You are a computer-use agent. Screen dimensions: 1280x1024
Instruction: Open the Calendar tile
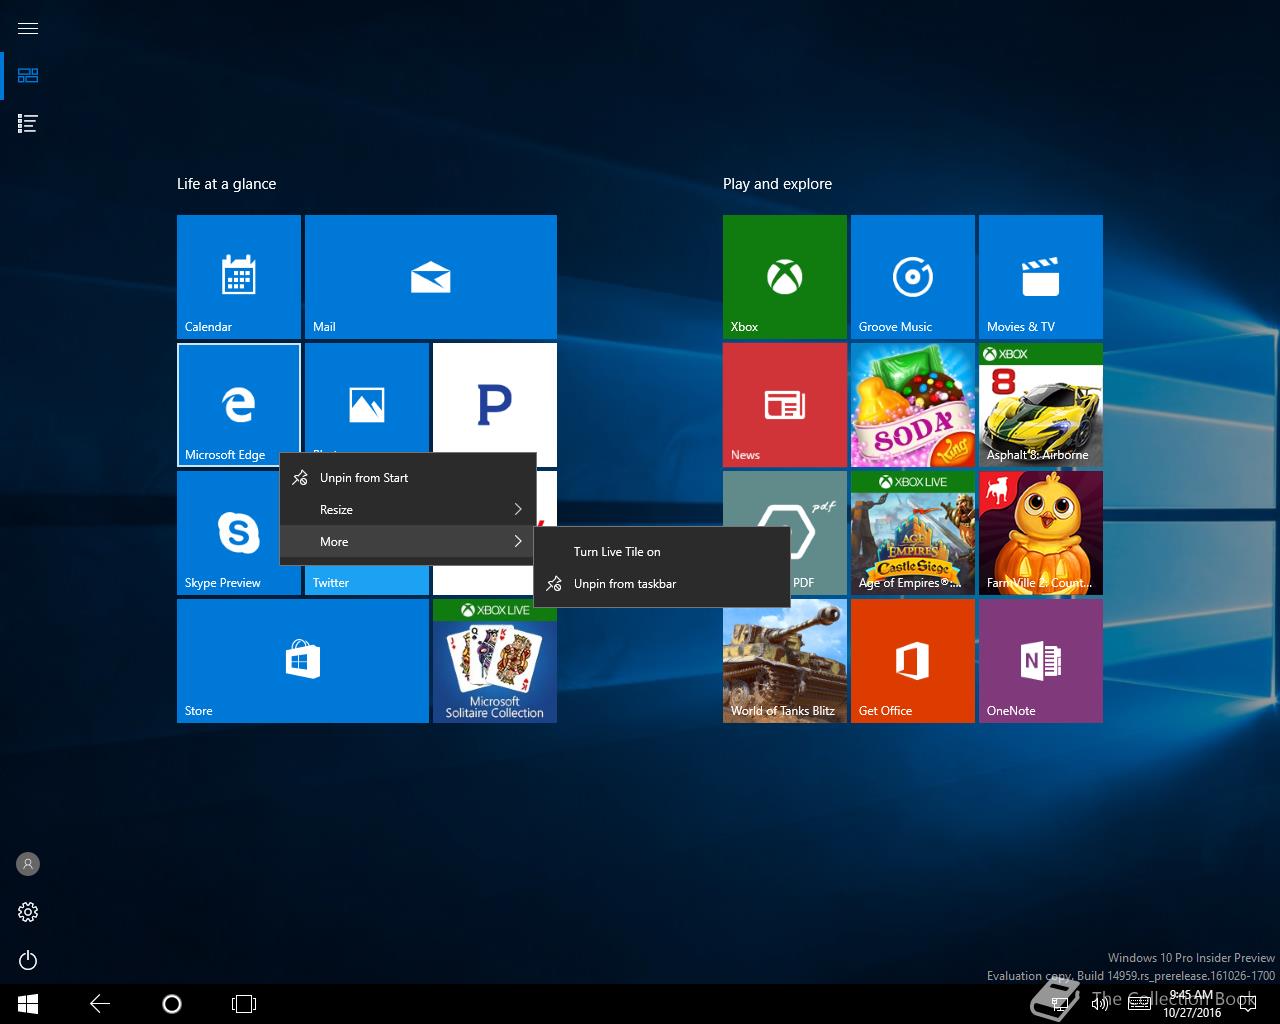(239, 277)
